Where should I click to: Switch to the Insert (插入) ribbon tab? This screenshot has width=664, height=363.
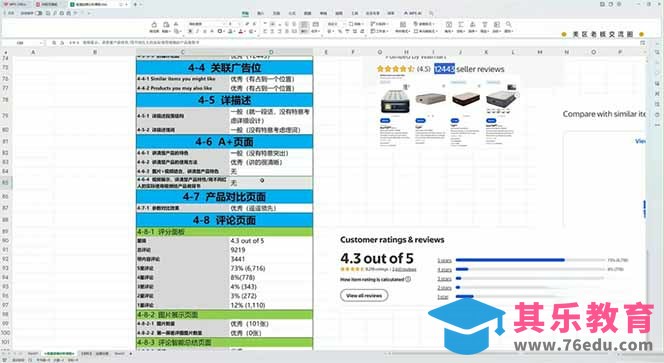coord(260,13)
